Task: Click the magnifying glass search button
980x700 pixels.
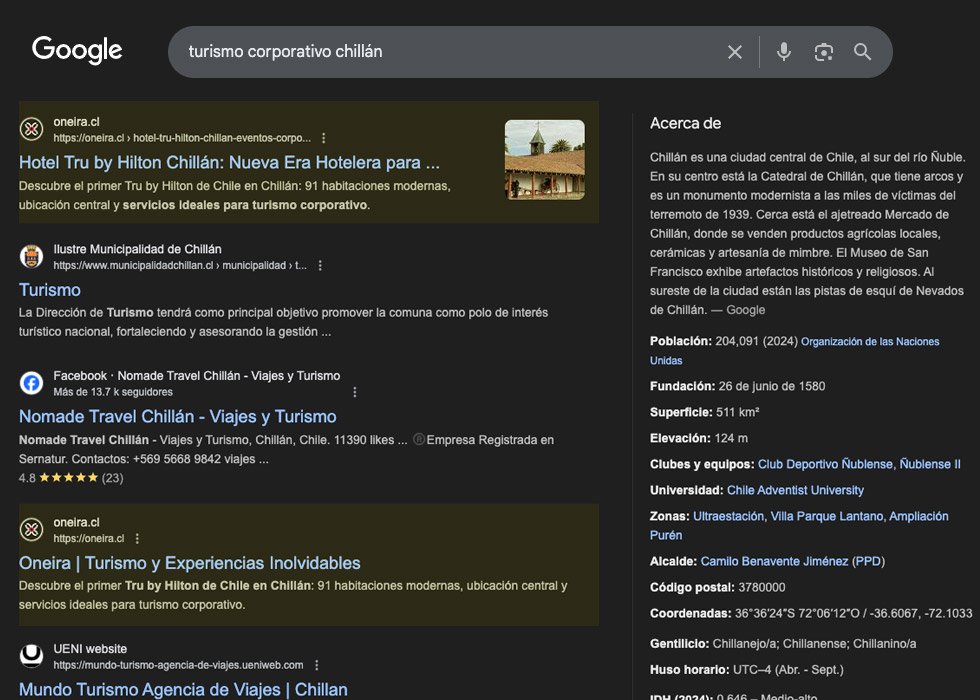Action: coord(863,52)
